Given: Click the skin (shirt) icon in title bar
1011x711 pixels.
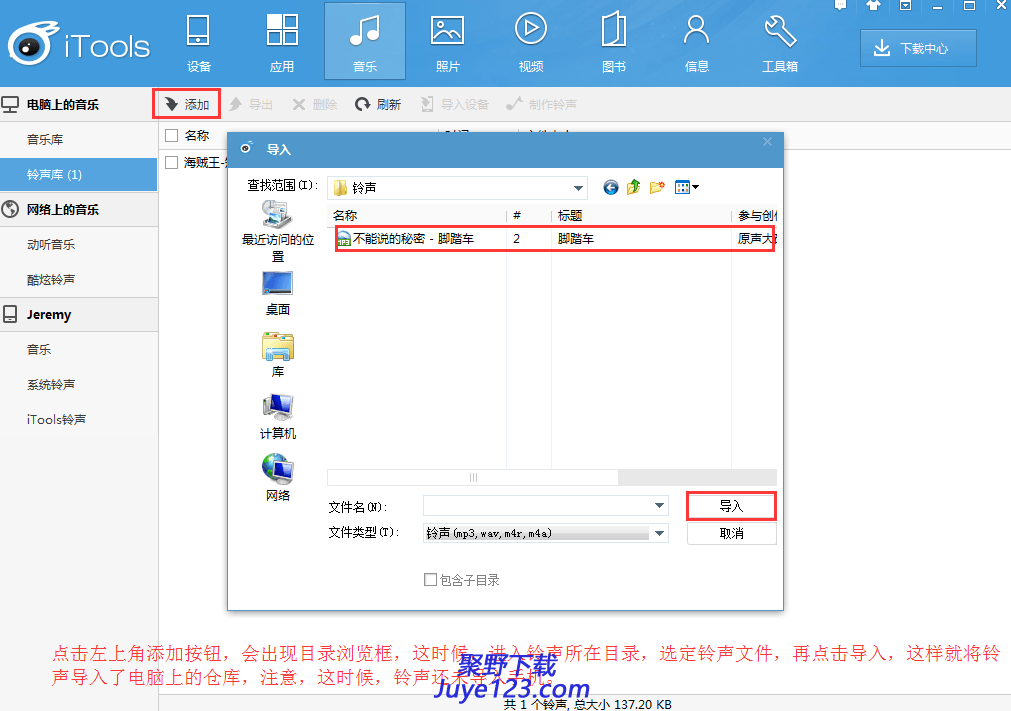Looking at the screenshot, I should [873, 5].
